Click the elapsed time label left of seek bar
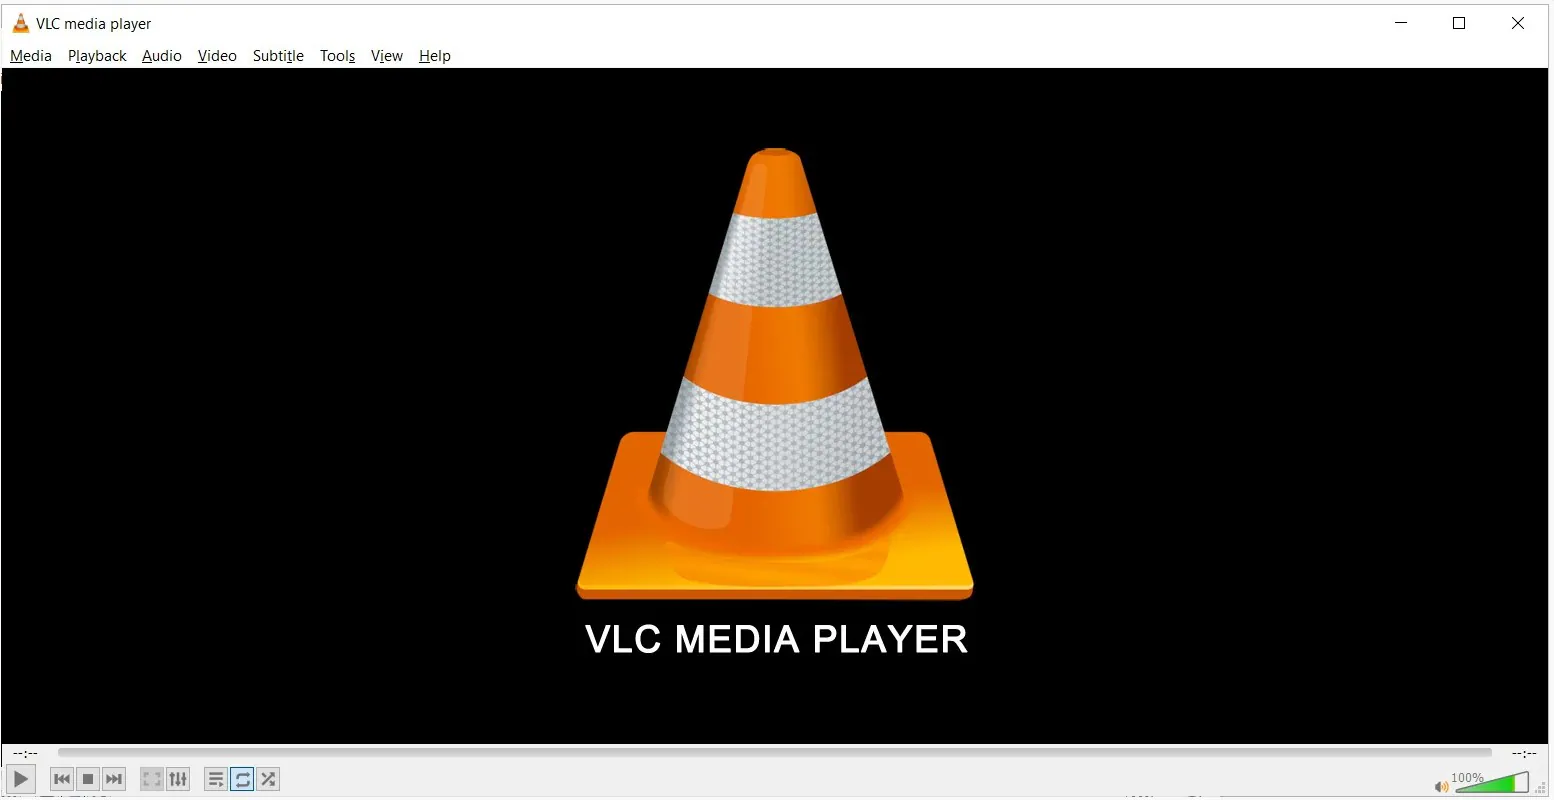The width and height of the screenshot is (1554, 800). click(26, 753)
